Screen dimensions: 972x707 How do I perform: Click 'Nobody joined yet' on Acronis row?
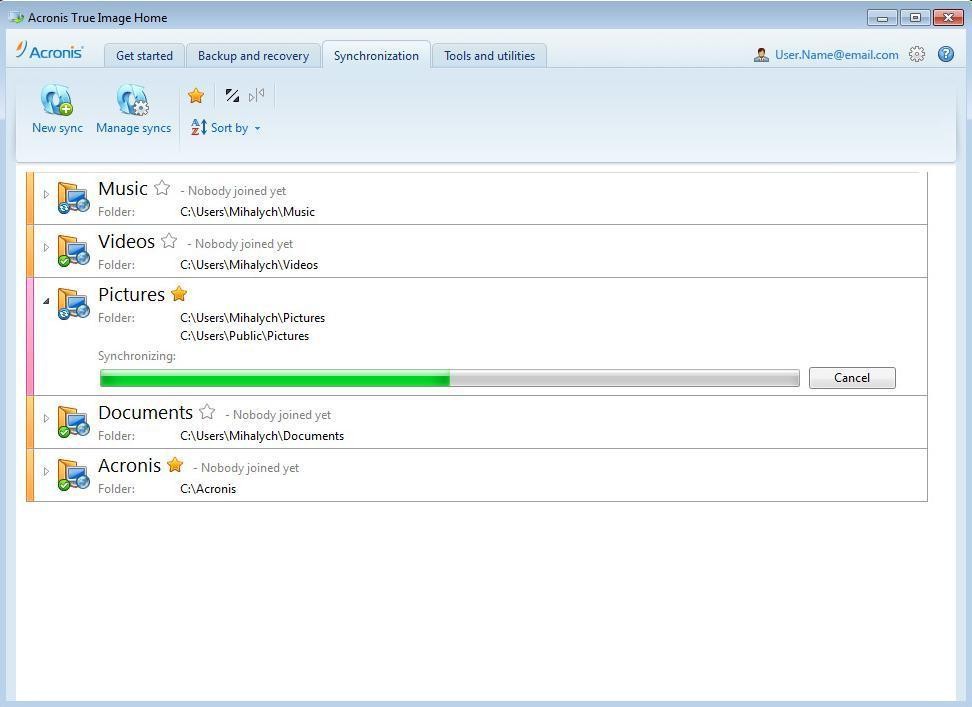[x=250, y=468]
